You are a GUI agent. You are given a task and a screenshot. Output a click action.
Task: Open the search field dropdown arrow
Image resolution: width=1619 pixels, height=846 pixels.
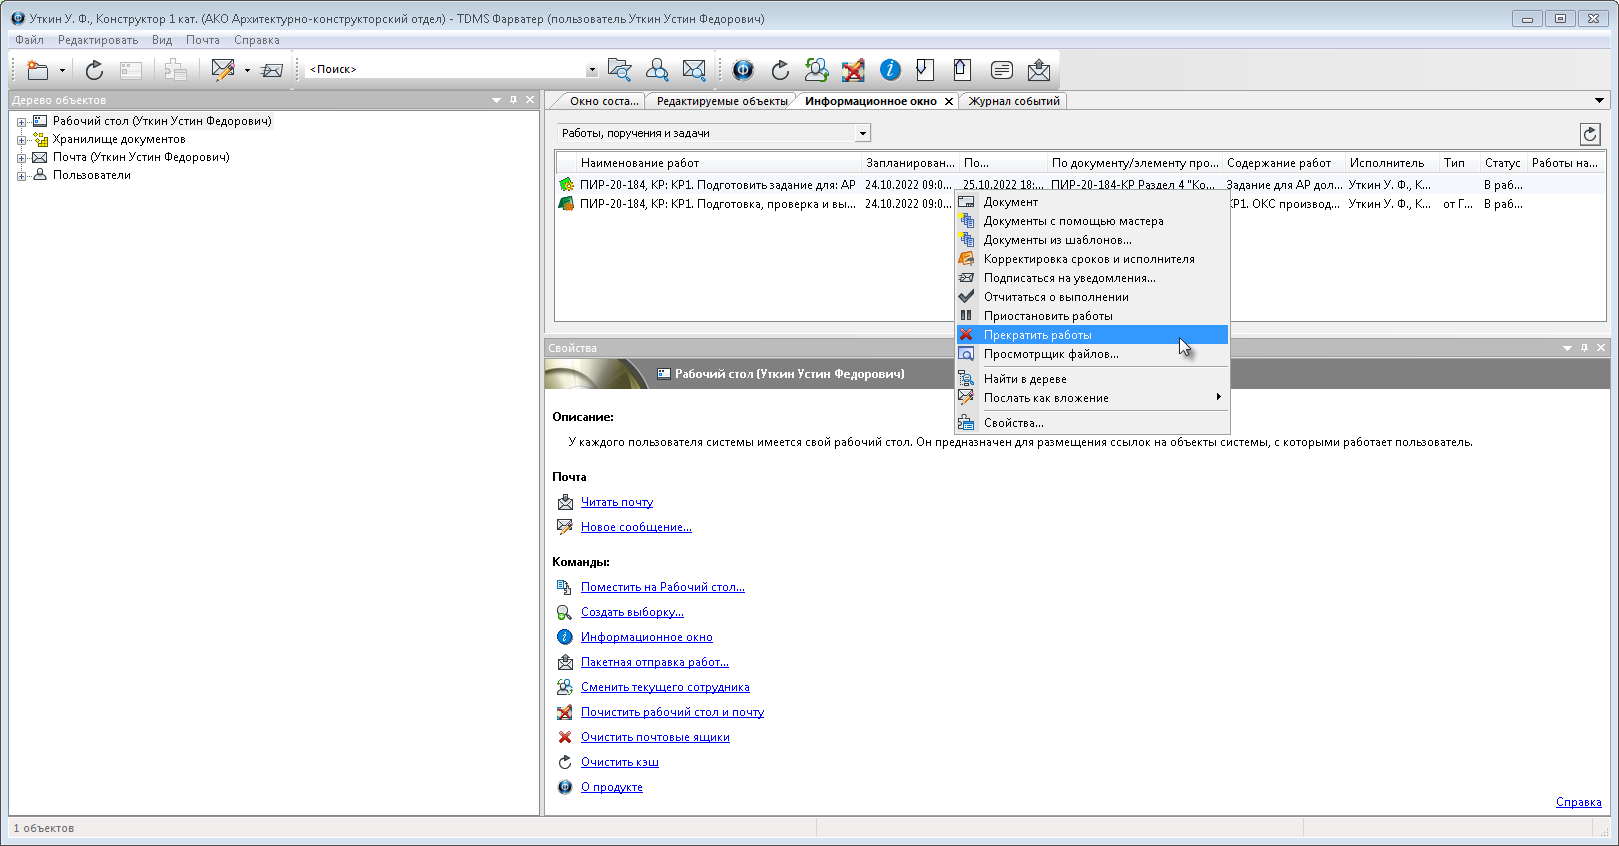(591, 70)
